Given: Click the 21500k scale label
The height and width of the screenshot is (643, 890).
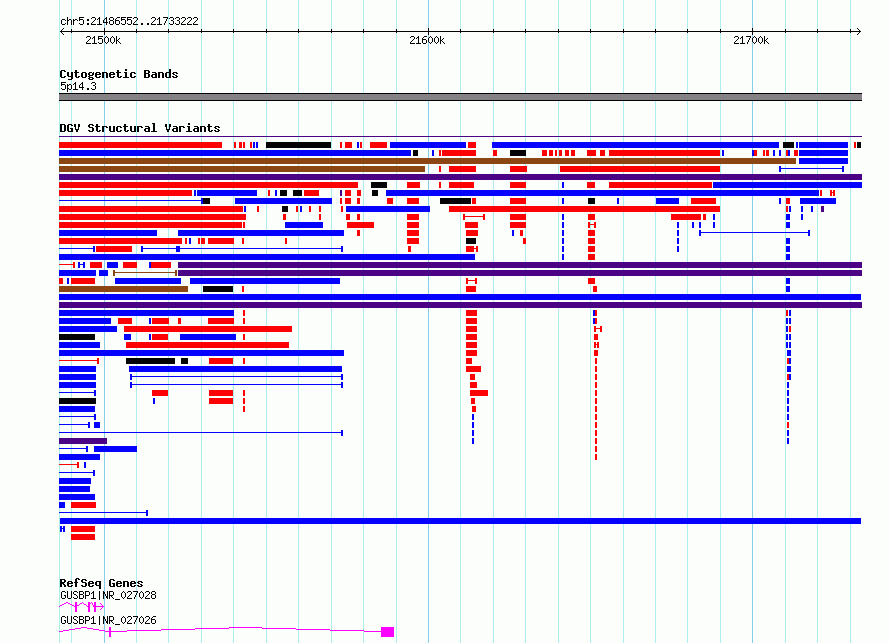Looking at the screenshot, I should (103, 40).
